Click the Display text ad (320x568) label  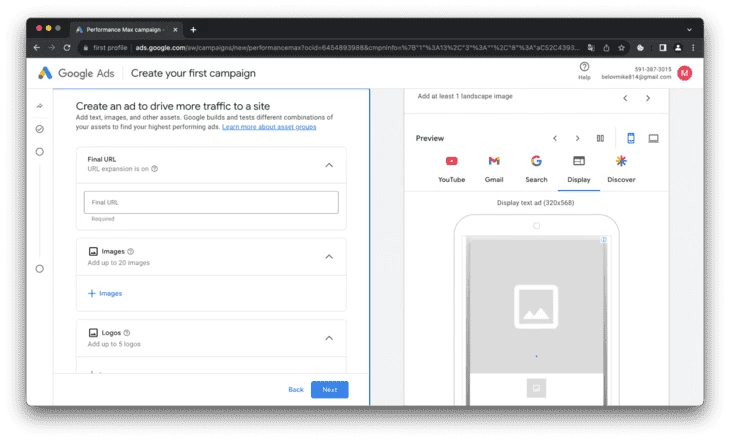click(x=535, y=203)
